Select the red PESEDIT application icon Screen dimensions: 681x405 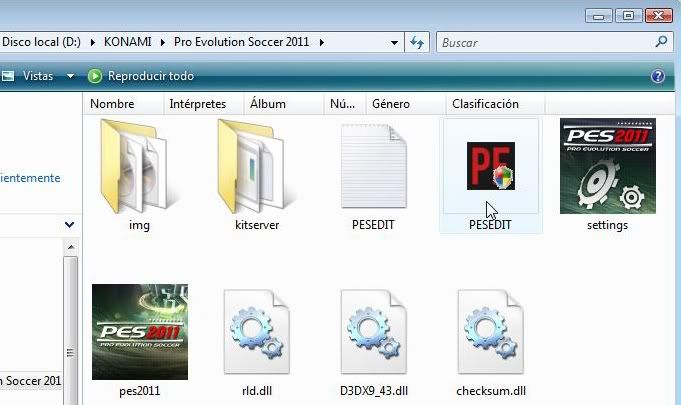pyautogui.click(x=491, y=166)
